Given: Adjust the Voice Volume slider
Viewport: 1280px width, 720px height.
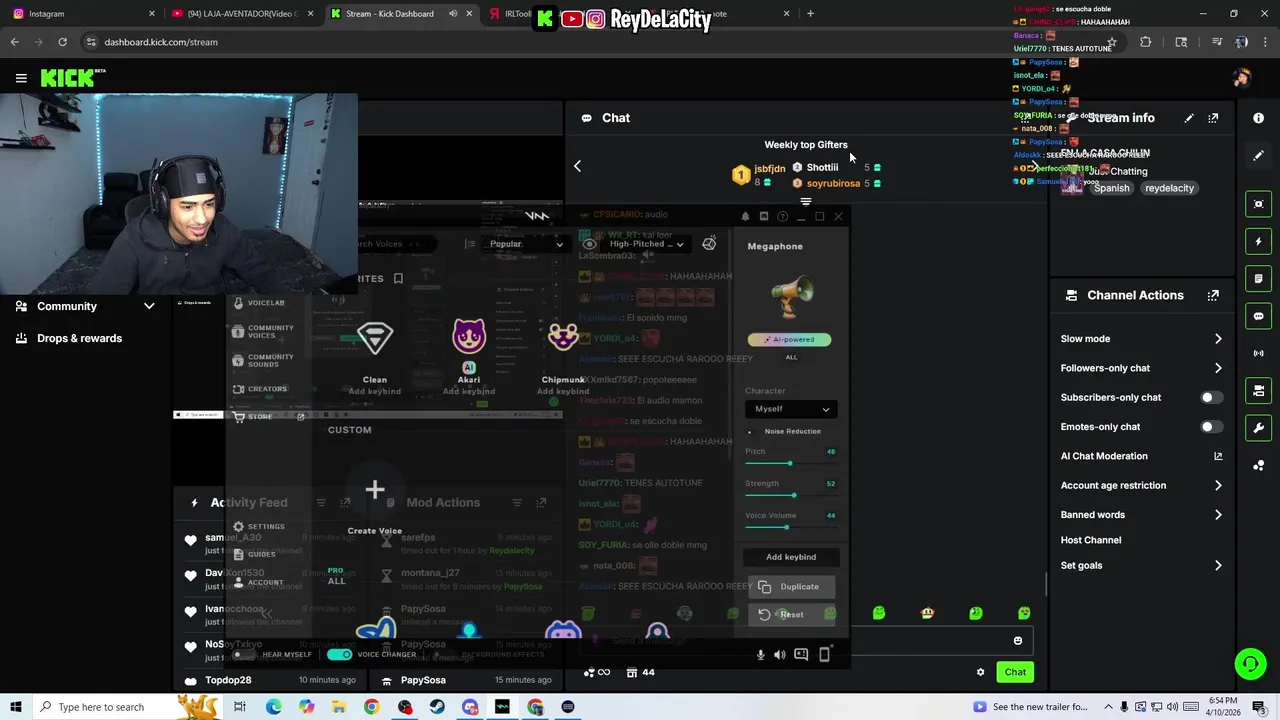Looking at the screenshot, I should pos(786,527).
